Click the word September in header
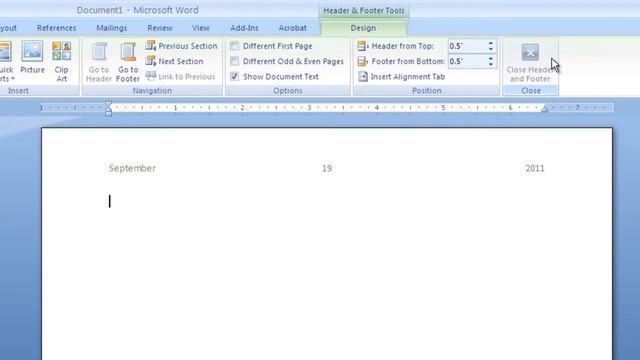 coord(132,168)
